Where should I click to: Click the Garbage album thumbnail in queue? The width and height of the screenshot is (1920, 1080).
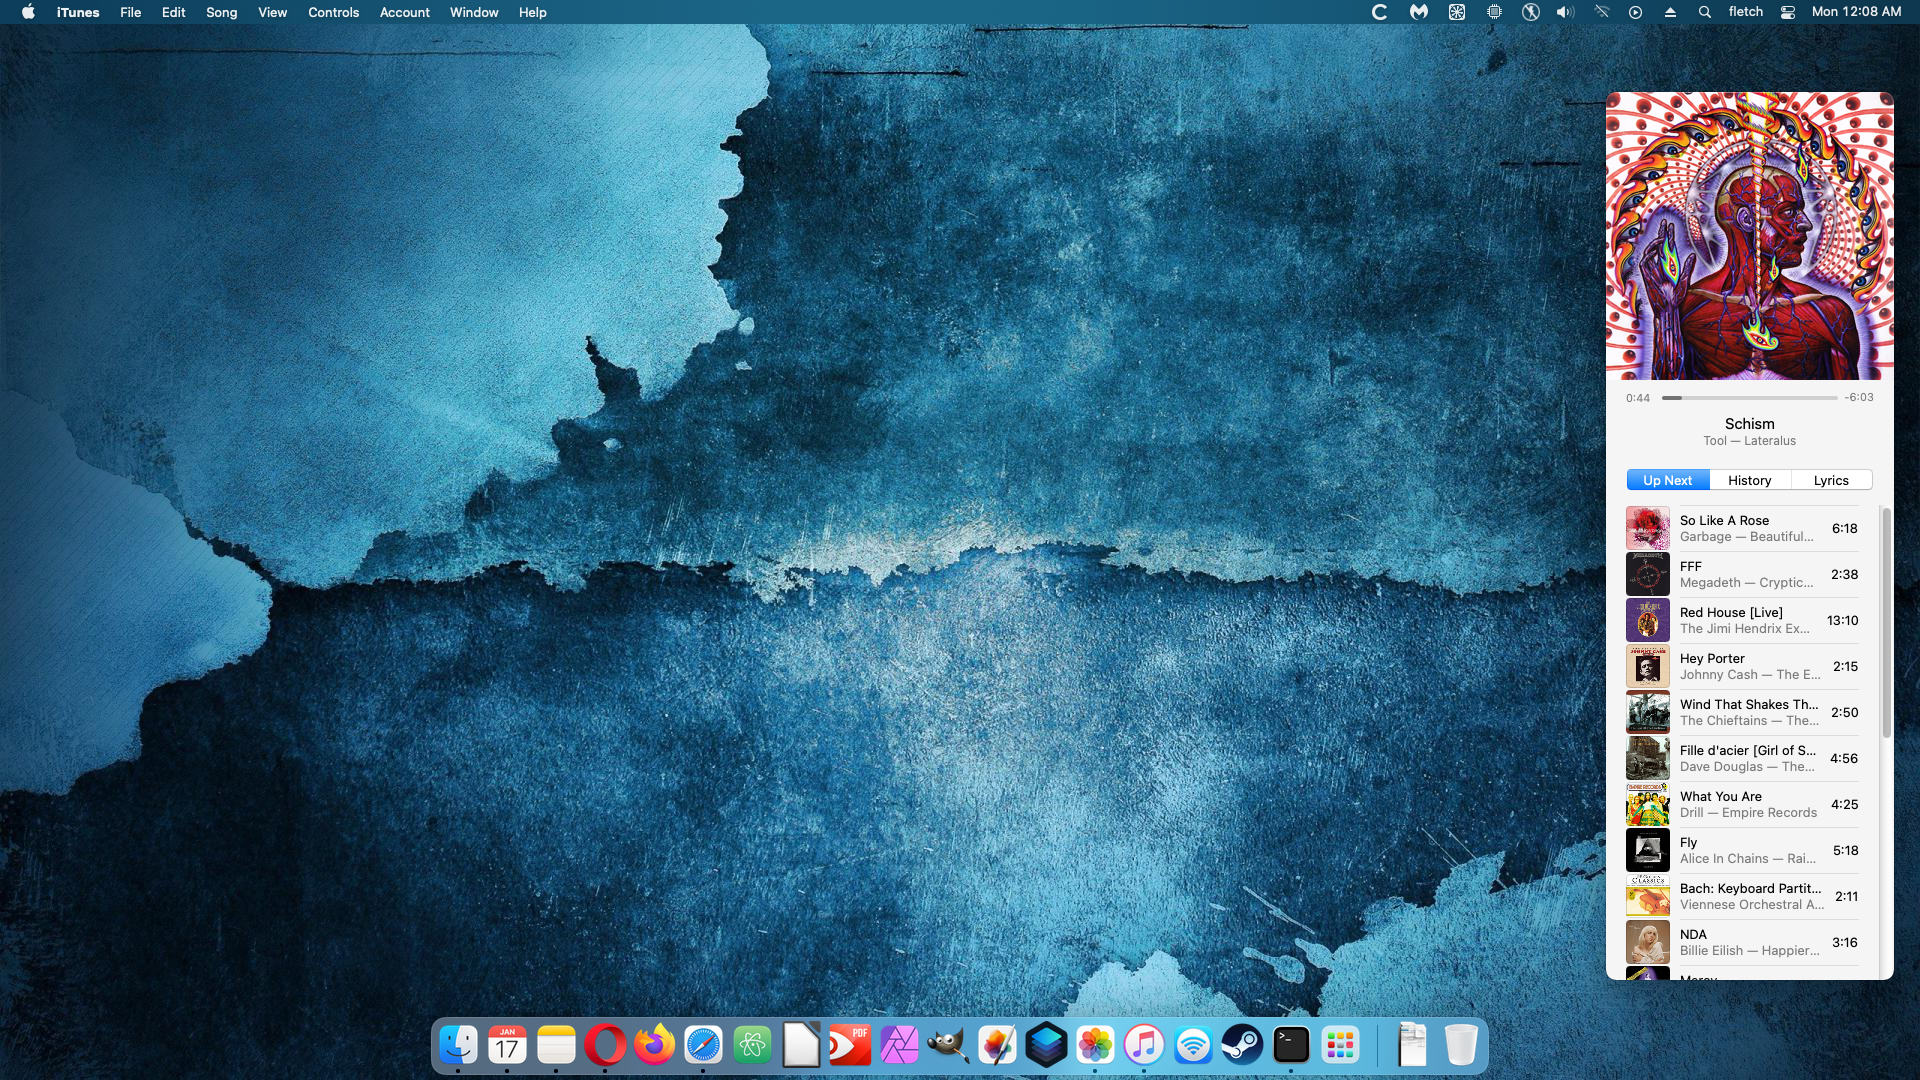click(x=1648, y=528)
